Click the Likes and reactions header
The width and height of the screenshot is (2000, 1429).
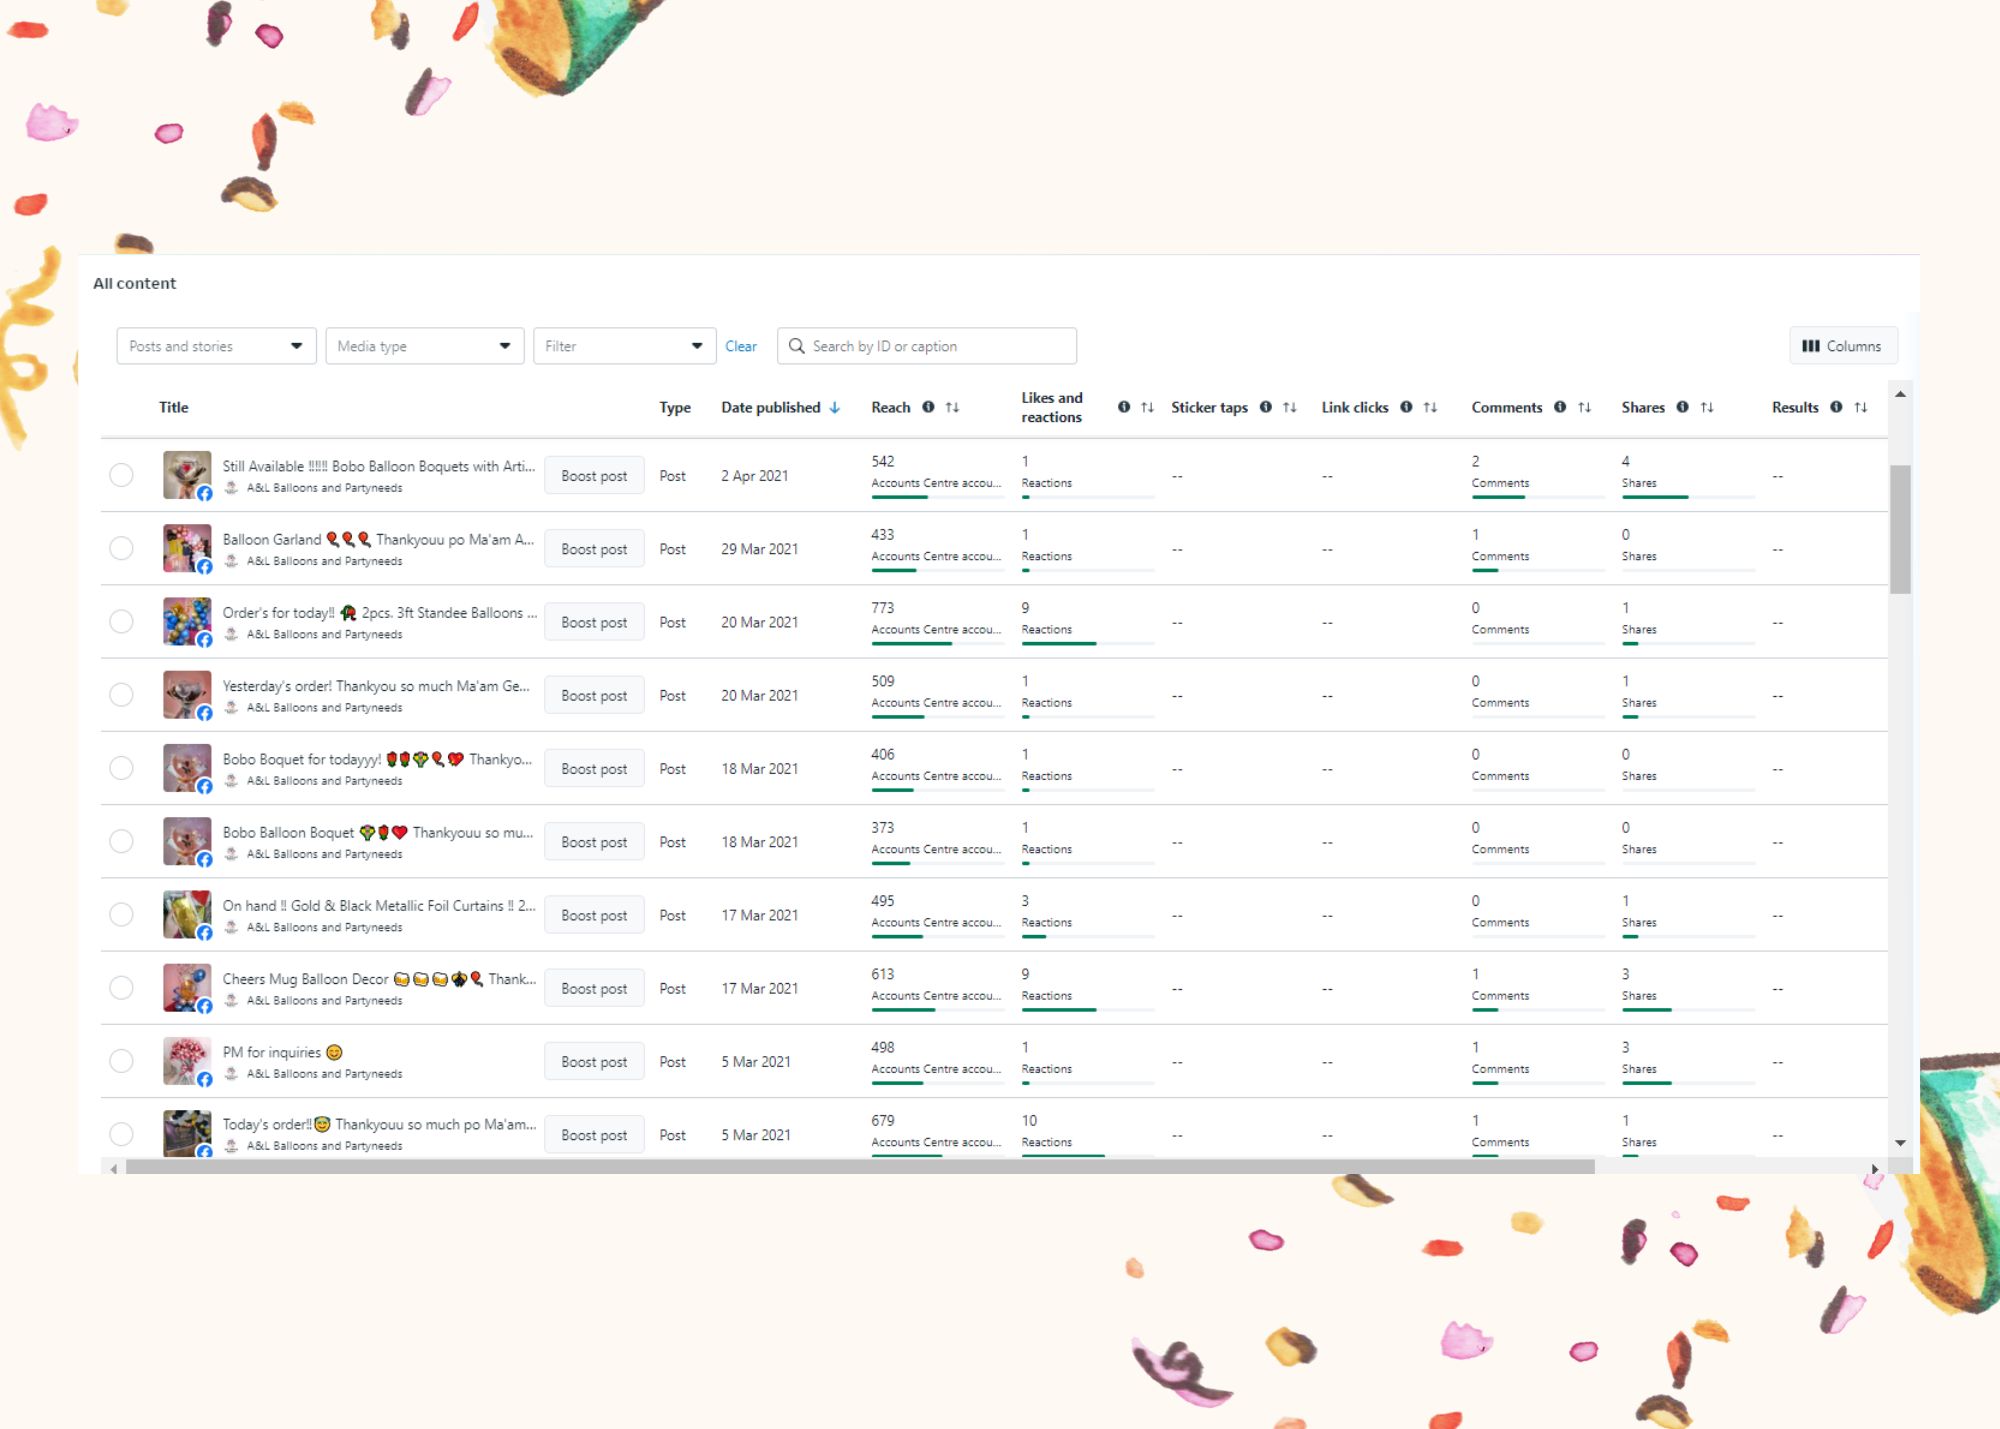[x=1051, y=407]
